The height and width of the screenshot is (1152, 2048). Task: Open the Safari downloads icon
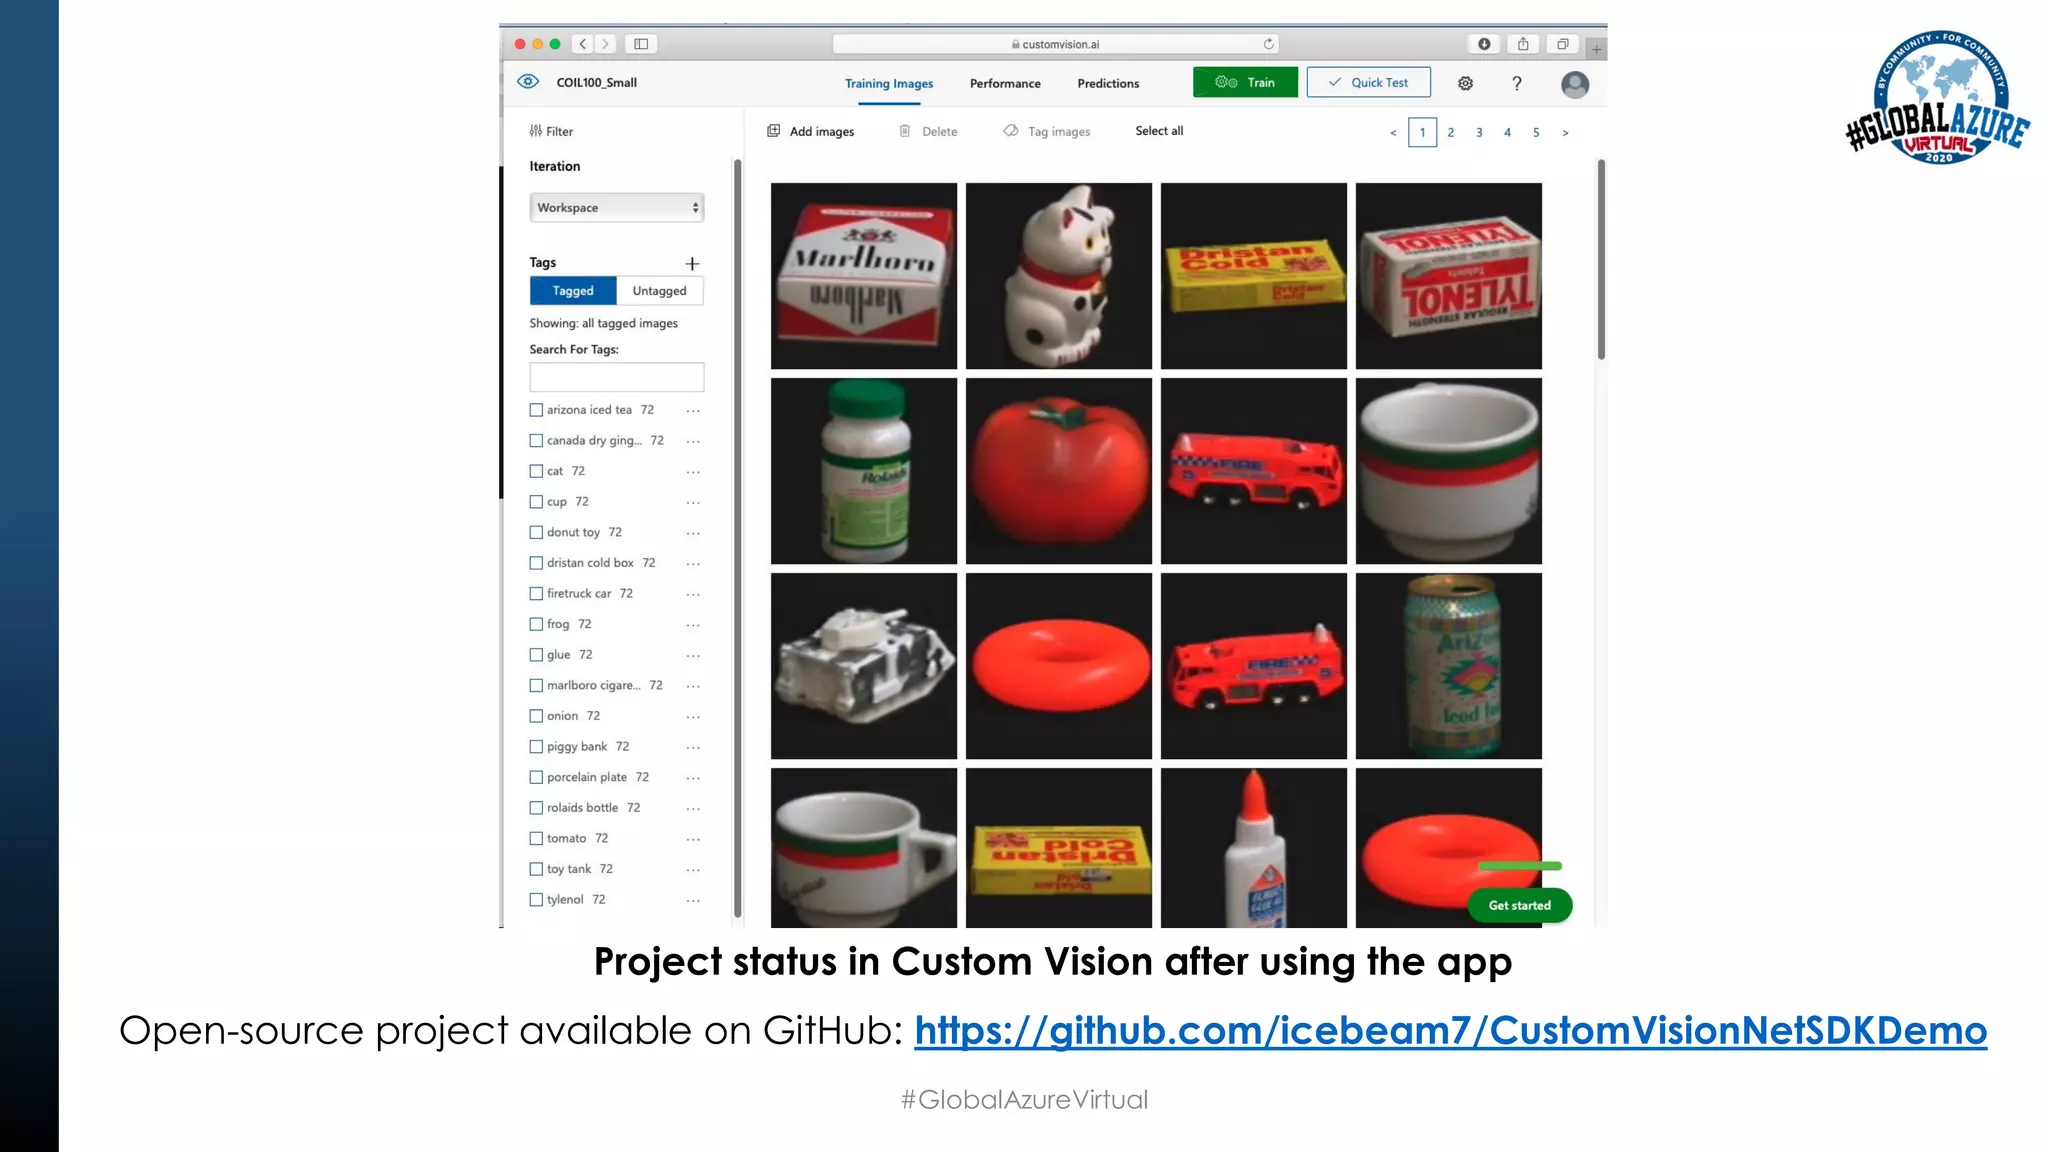click(1484, 44)
